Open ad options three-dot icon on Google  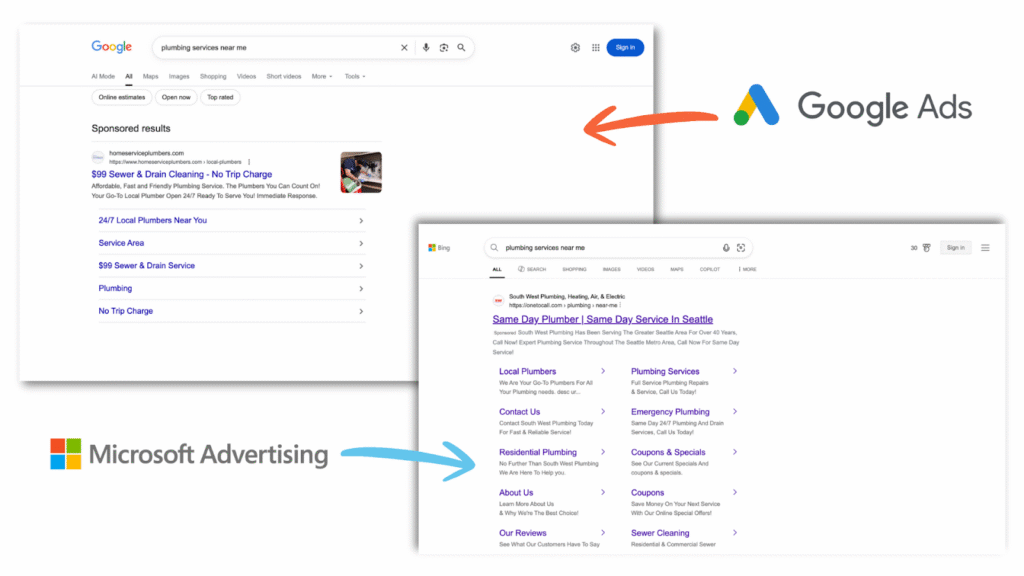[249, 162]
